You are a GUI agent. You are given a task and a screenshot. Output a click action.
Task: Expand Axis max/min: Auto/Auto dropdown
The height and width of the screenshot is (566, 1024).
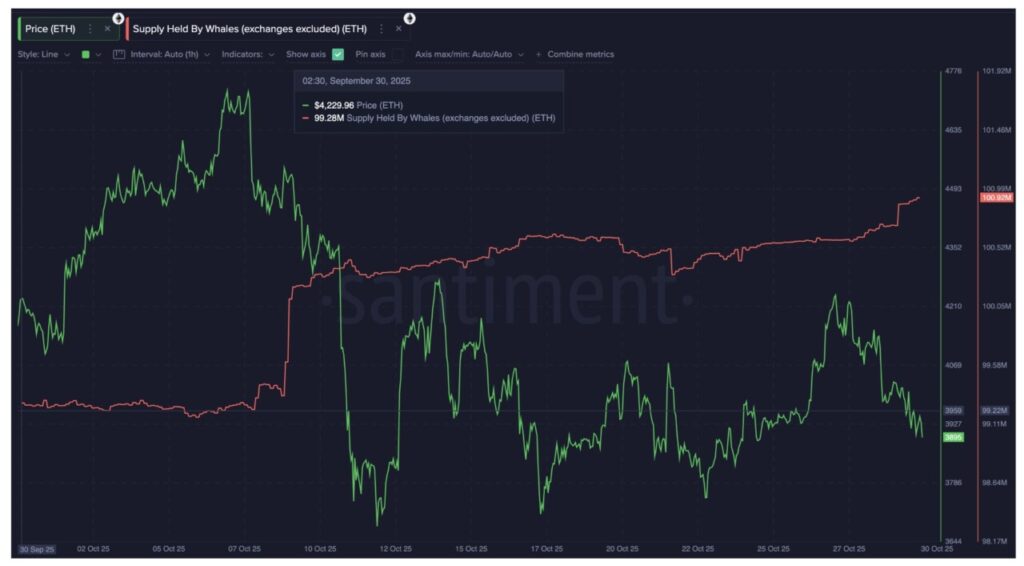pyautogui.click(x=469, y=54)
